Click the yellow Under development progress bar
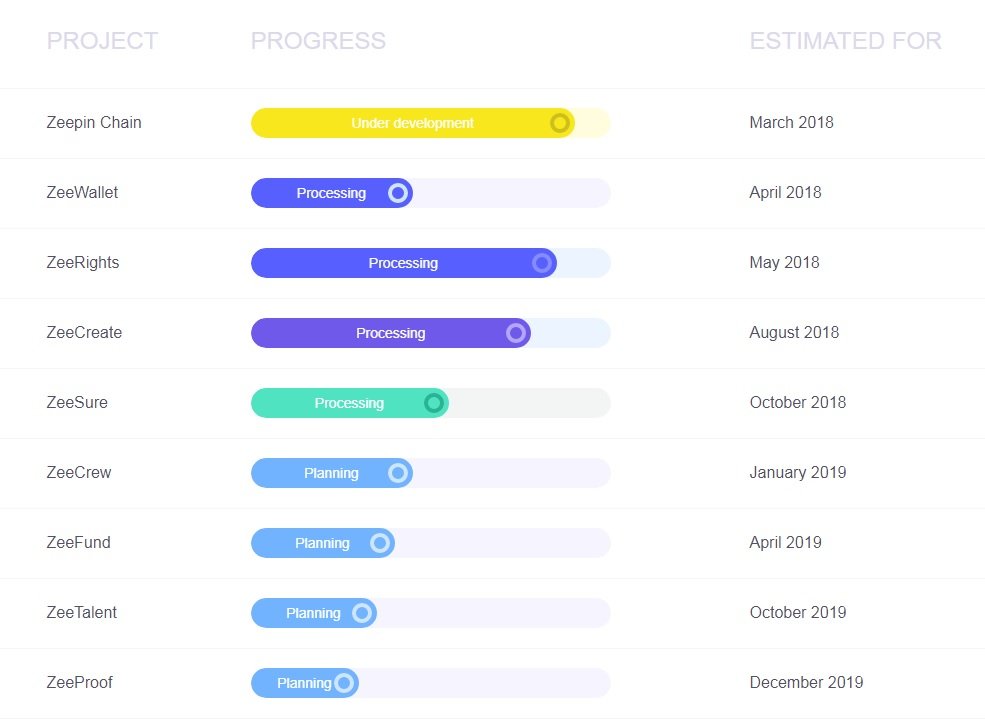Screen dimensions: 985x727 [413, 123]
